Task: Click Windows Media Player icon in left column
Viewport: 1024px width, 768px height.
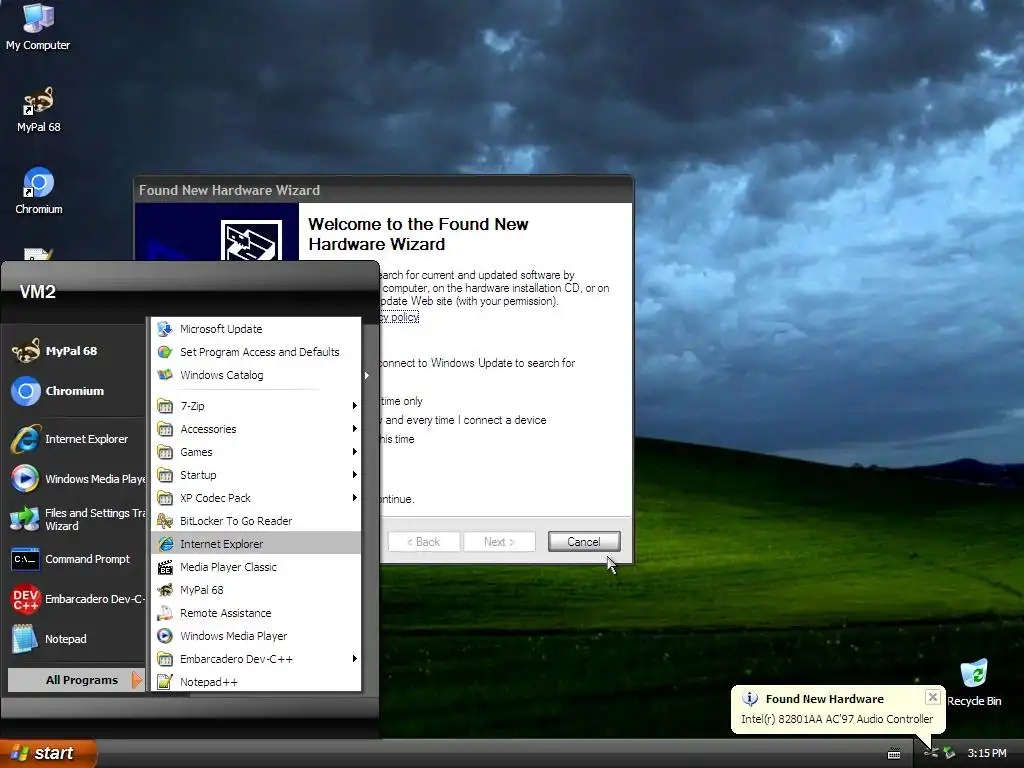Action: click(x=25, y=479)
